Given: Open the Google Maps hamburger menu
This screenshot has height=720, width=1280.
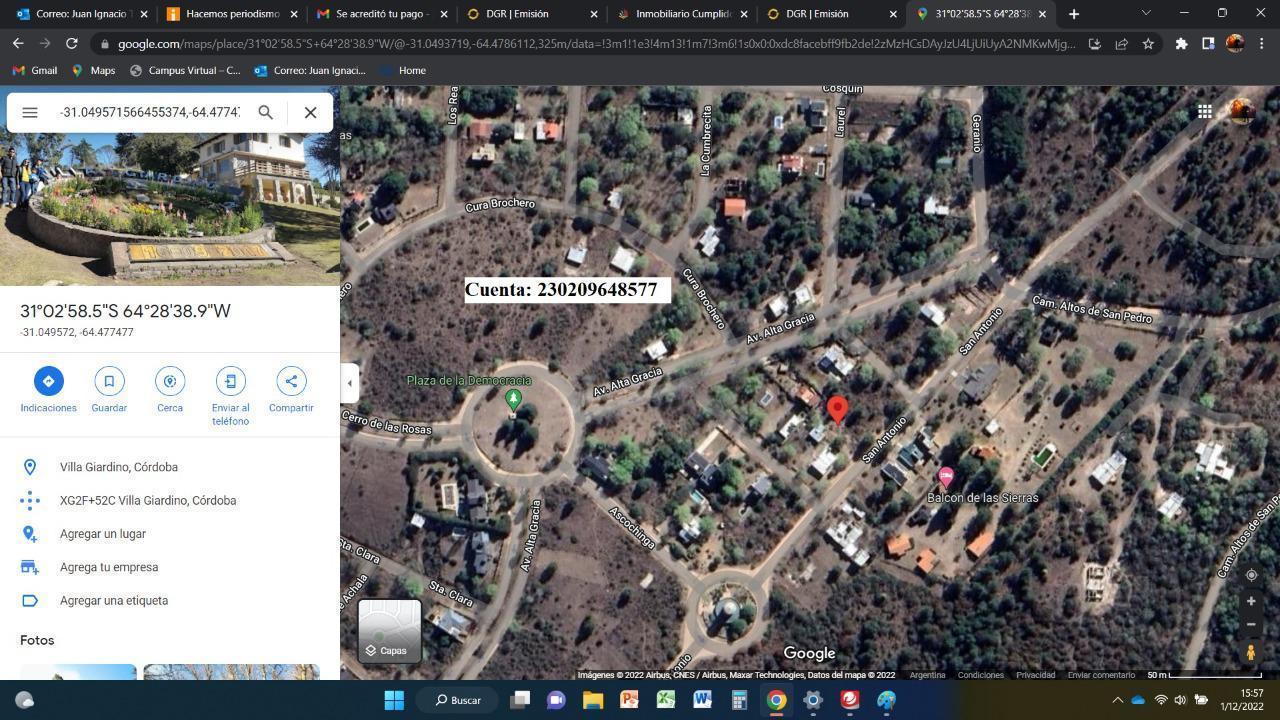Looking at the screenshot, I should (x=30, y=112).
